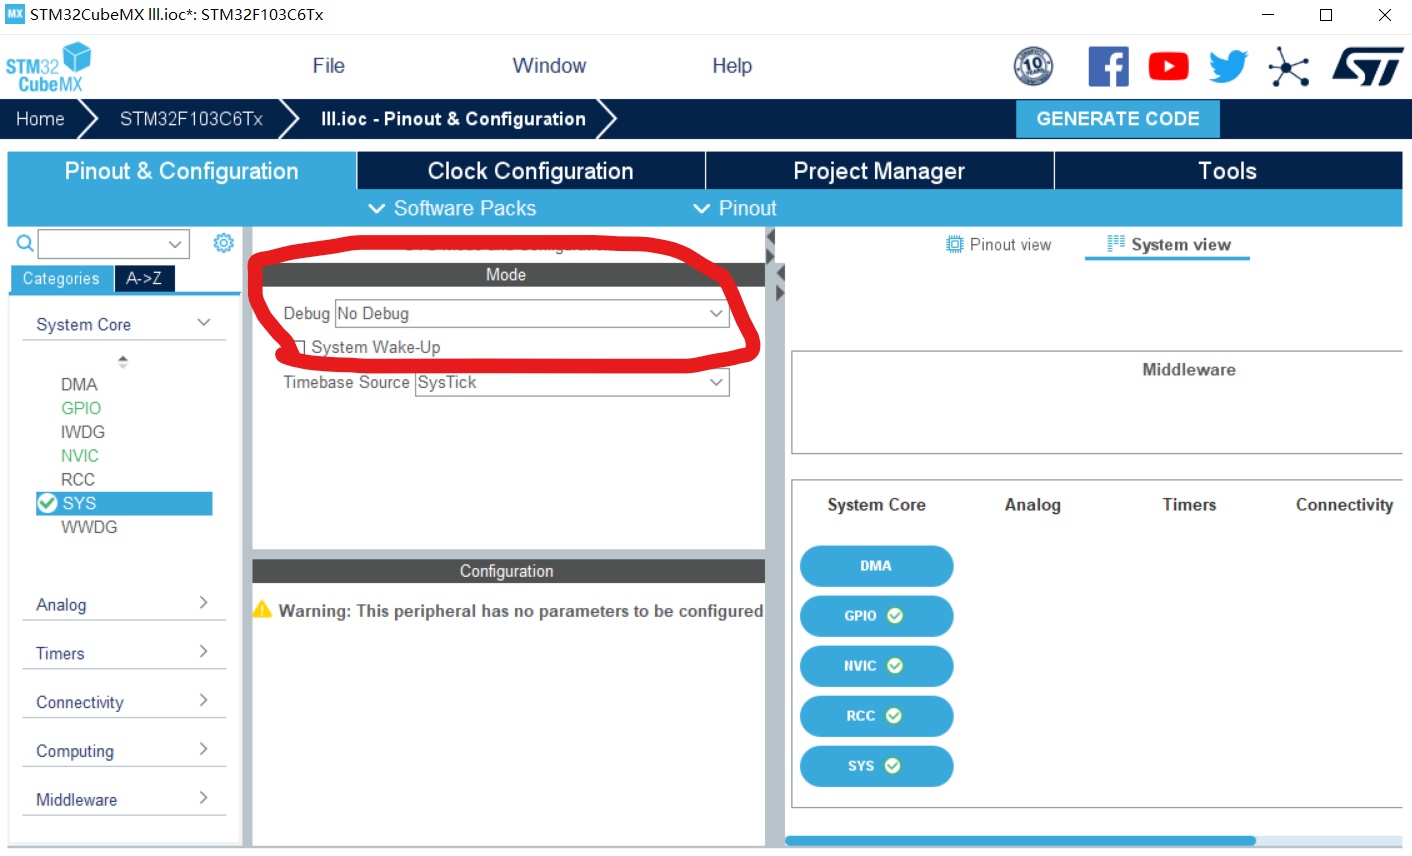Click the GPIO button in System view
Image resolution: width=1412 pixels, height=856 pixels.
(x=876, y=616)
